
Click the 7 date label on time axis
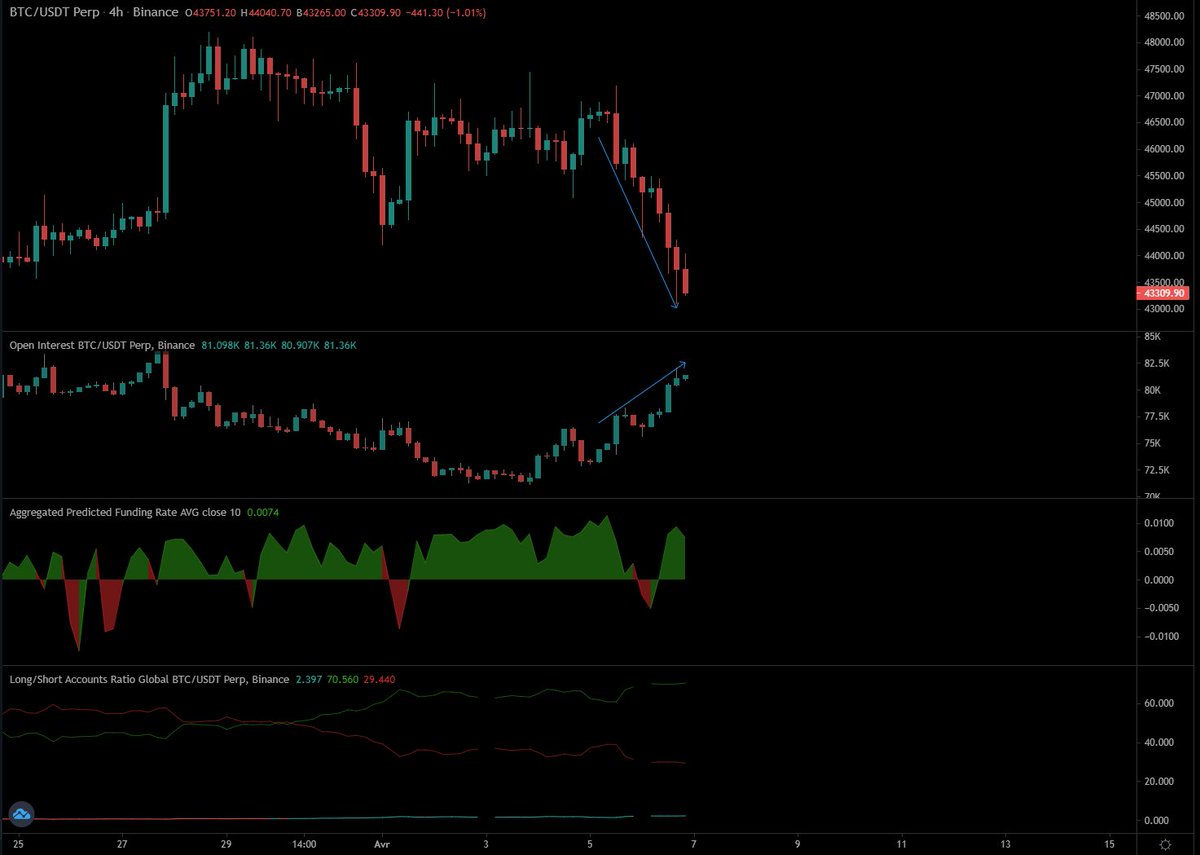[694, 844]
